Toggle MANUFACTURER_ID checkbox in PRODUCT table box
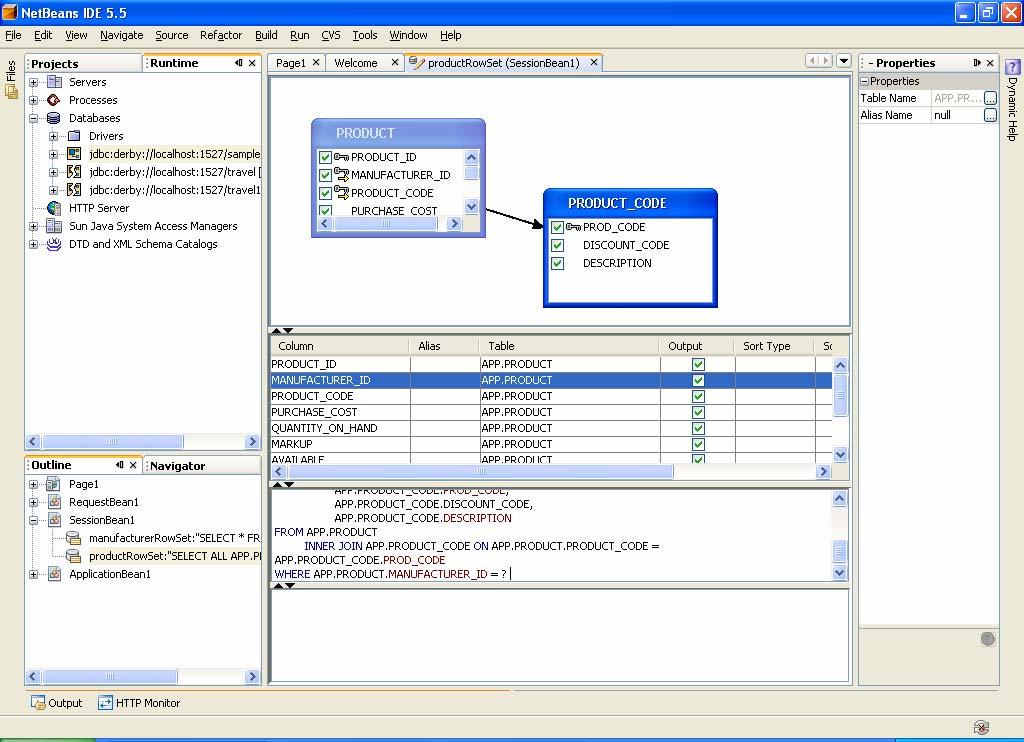Screen dimensions: 1024x742 coord(325,175)
